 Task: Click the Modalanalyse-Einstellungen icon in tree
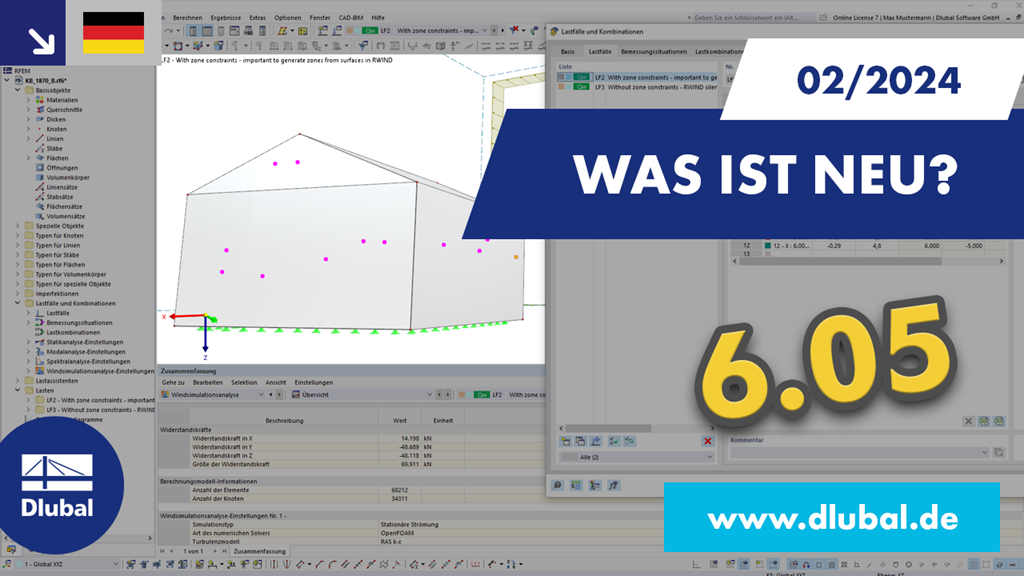click(40, 351)
